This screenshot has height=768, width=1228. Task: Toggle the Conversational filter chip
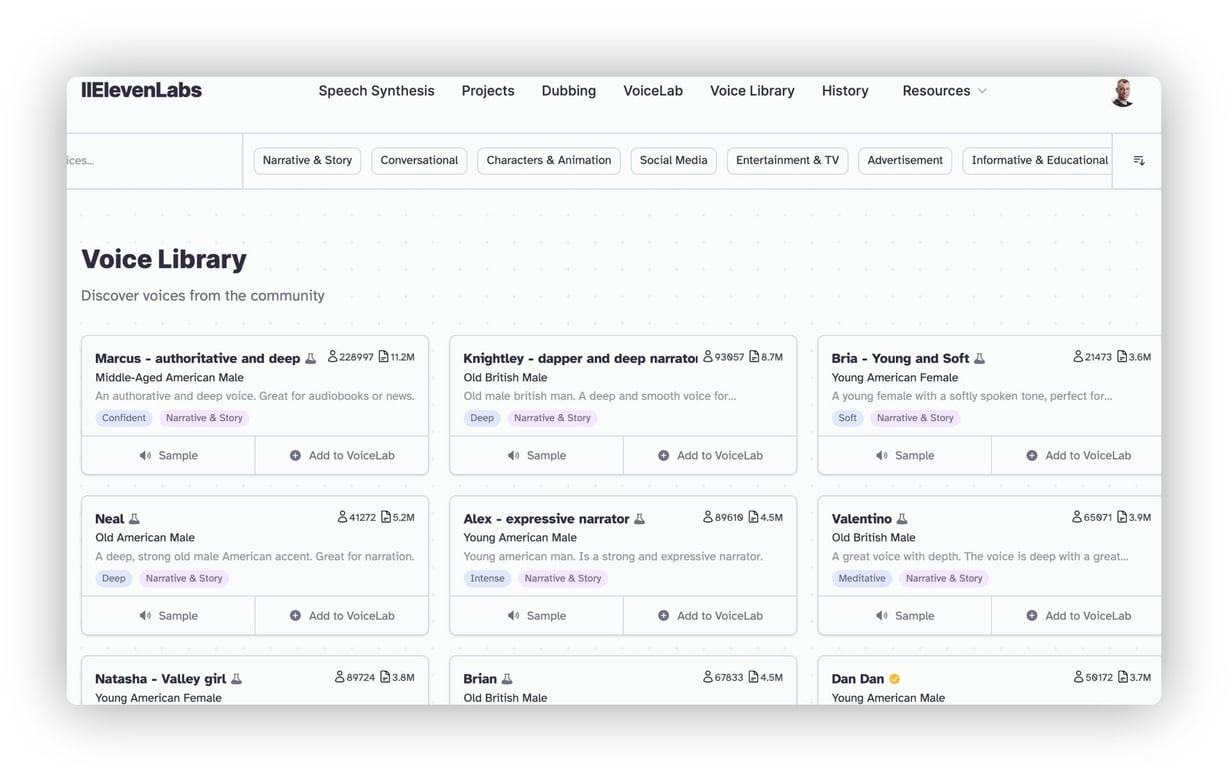point(419,161)
